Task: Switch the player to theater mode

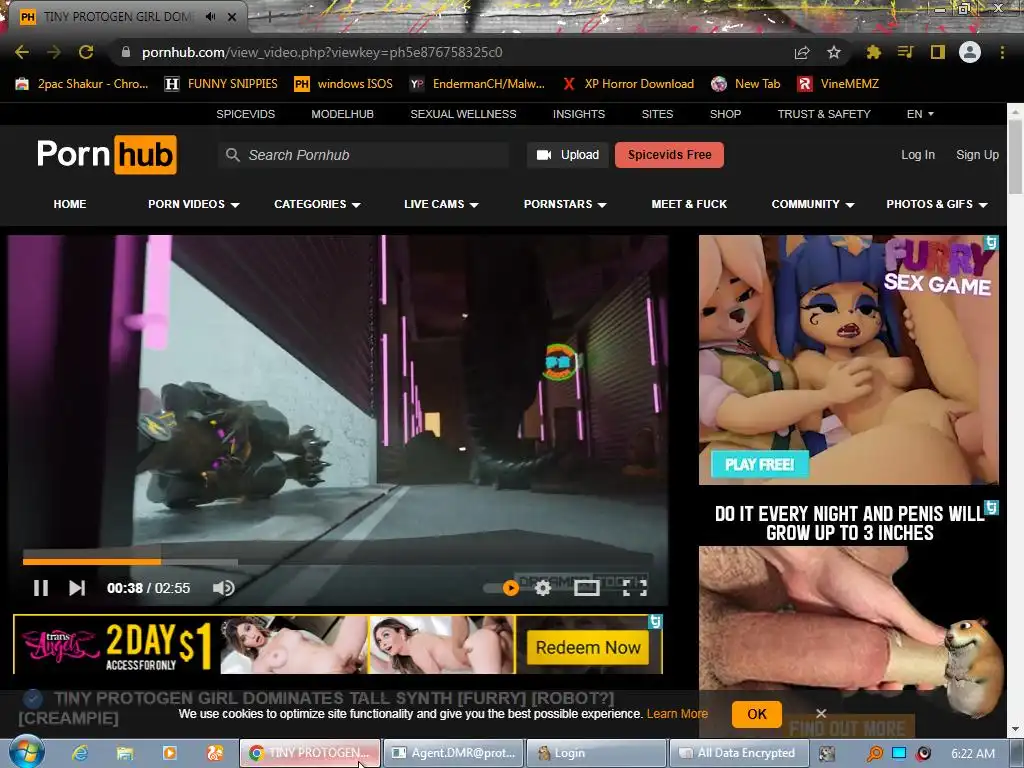Action: [x=586, y=588]
